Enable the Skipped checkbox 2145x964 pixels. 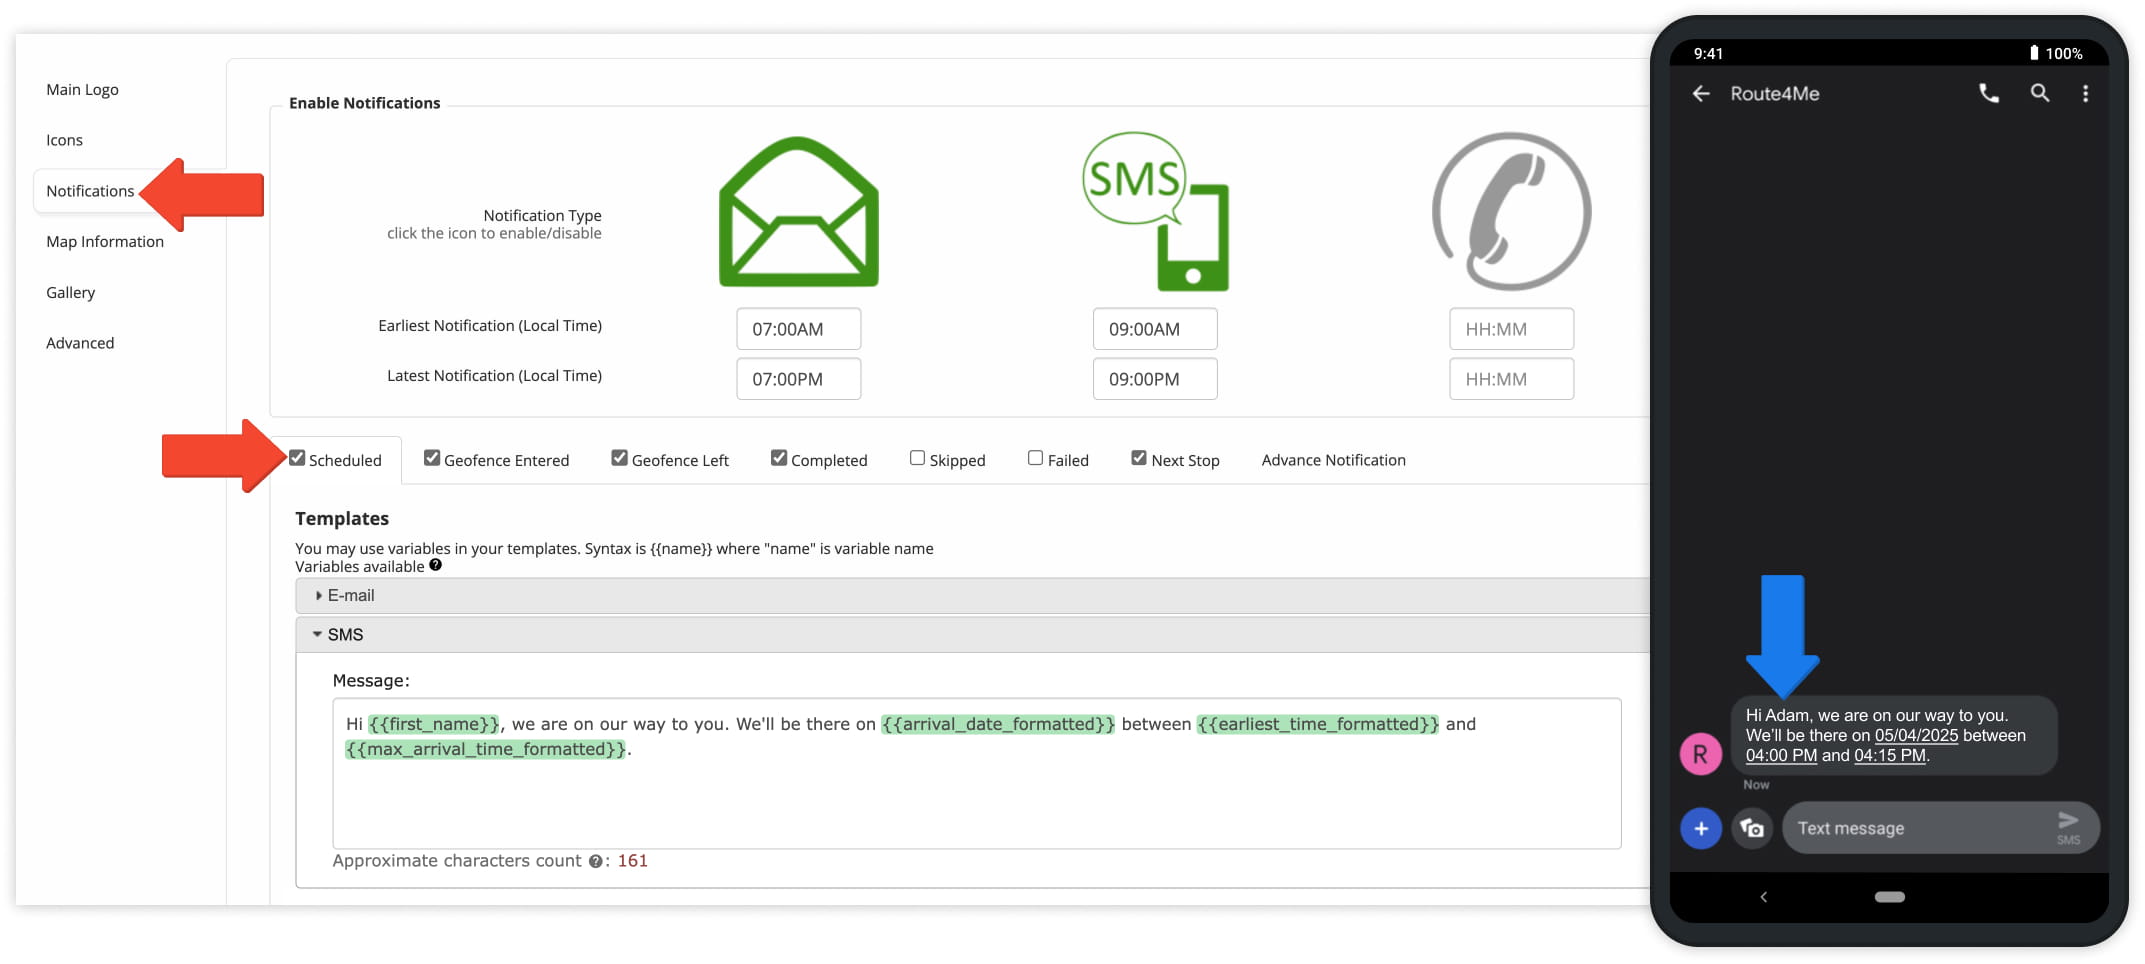tap(917, 458)
